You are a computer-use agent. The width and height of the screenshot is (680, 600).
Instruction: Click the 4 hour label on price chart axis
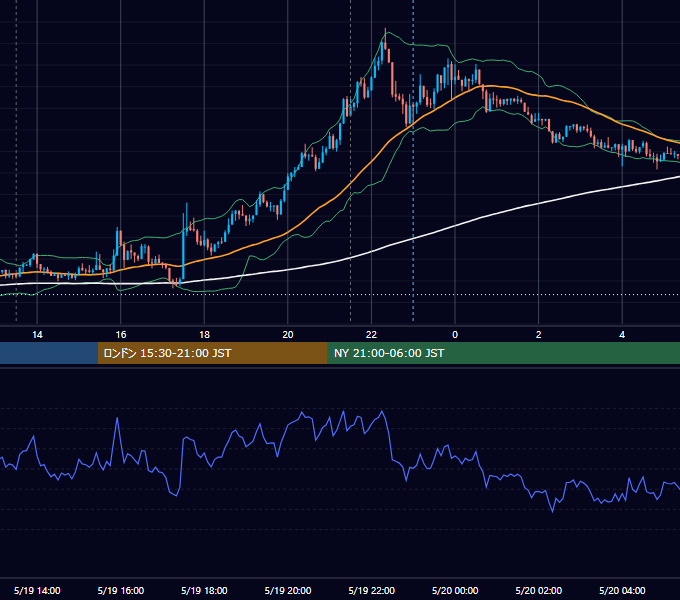(622, 335)
